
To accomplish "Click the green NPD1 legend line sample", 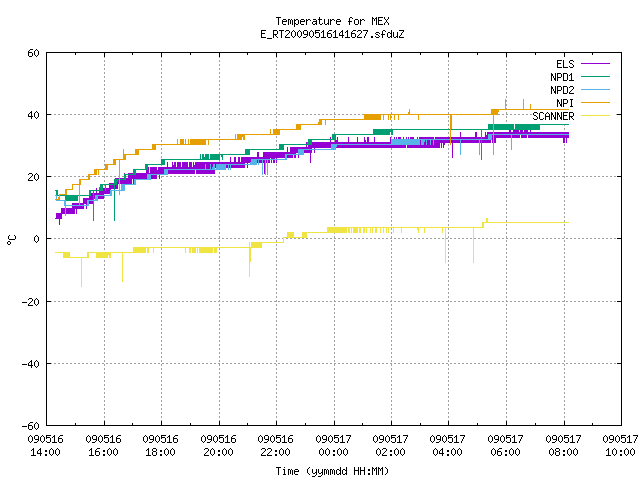I will pyautogui.click(x=596, y=76).
